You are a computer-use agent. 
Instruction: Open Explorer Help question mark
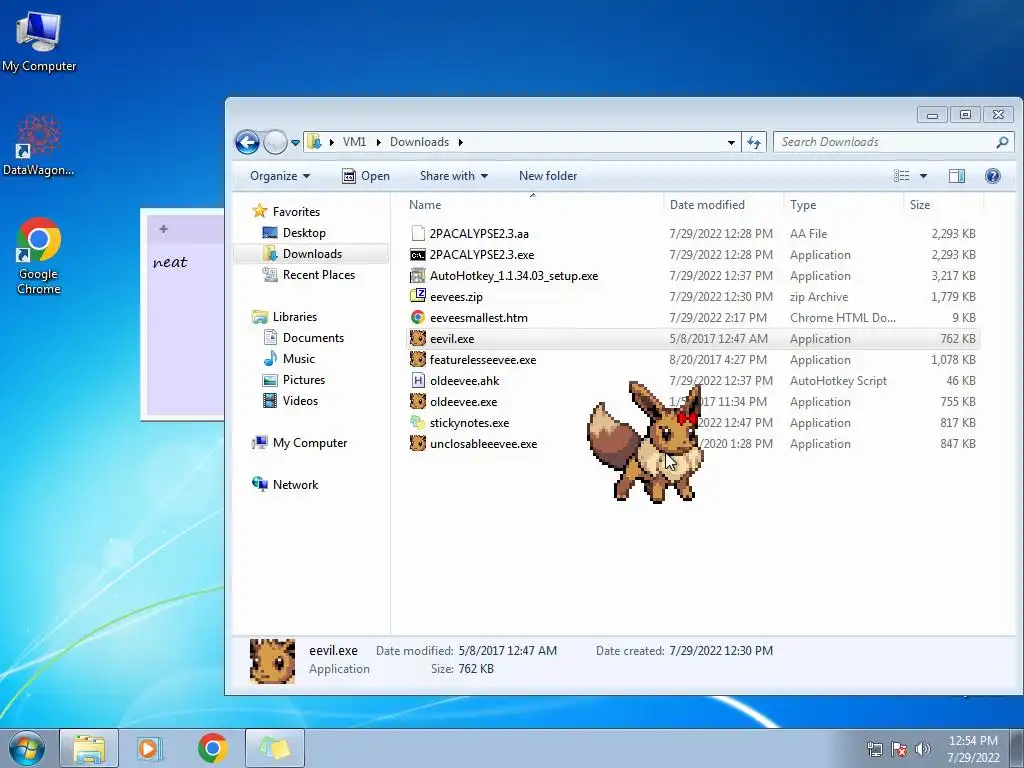click(x=993, y=176)
